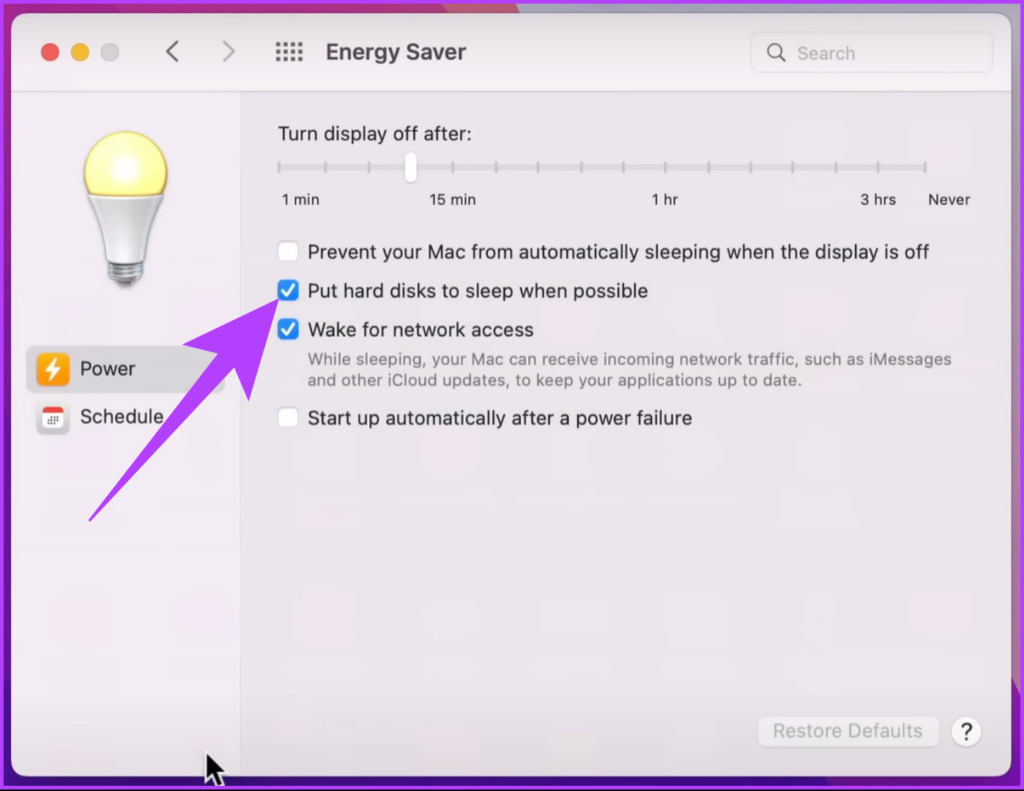The image size is (1024, 791).
Task: Select the Power sidebar tab
Action: click(x=125, y=369)
